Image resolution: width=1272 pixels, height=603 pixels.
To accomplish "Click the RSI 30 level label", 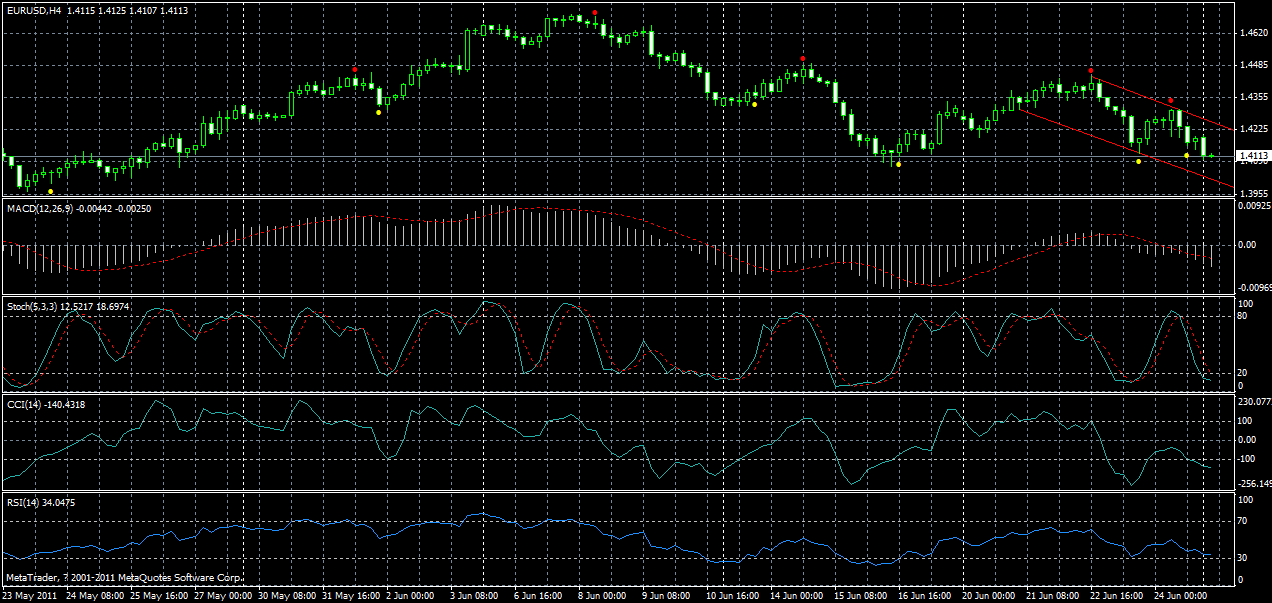I will point(1243,557).
